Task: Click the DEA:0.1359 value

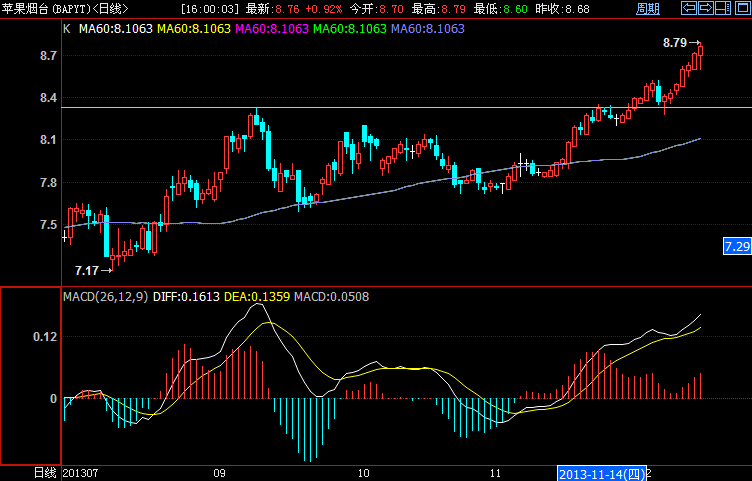Action: pyautogui.click(x=257, y=297)
